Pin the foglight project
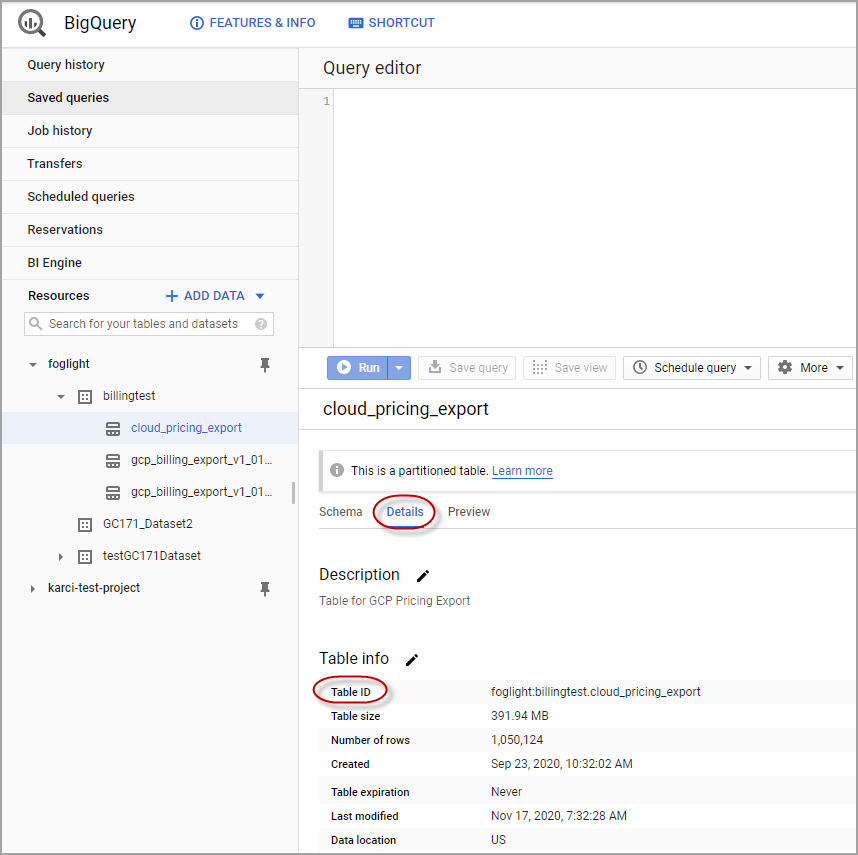Image resolution: width=858 pixels, height=855 pixels. (x=265, y=365)
